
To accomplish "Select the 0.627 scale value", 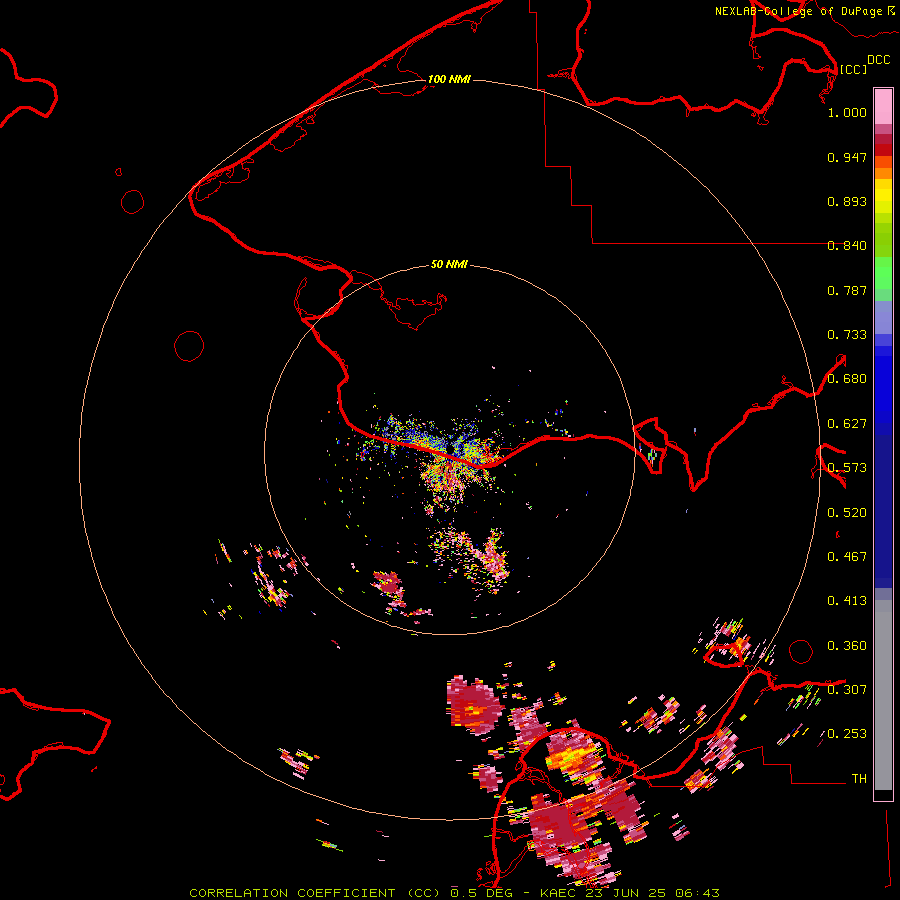I will point(847,424).
